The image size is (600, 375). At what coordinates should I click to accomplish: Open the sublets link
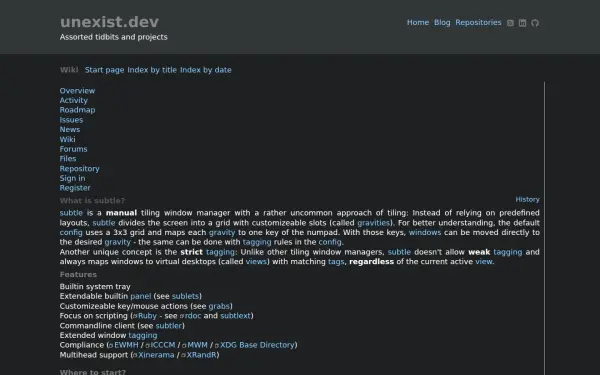click(x=185, y=296)
